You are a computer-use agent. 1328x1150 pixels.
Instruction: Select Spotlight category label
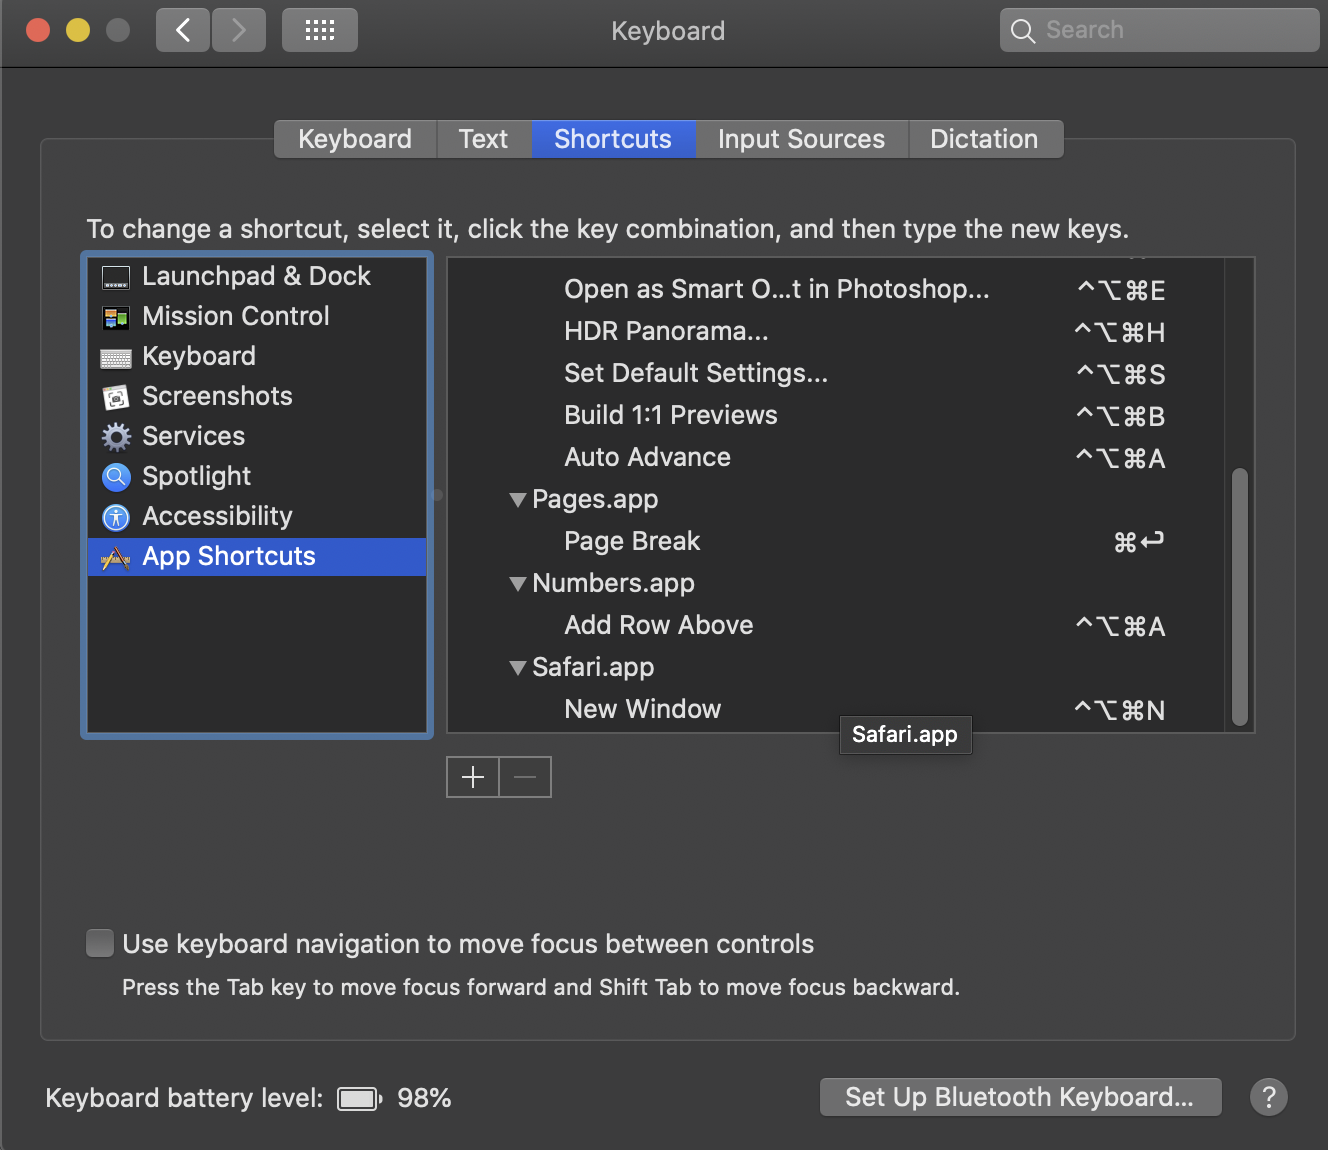click(196, 476)
